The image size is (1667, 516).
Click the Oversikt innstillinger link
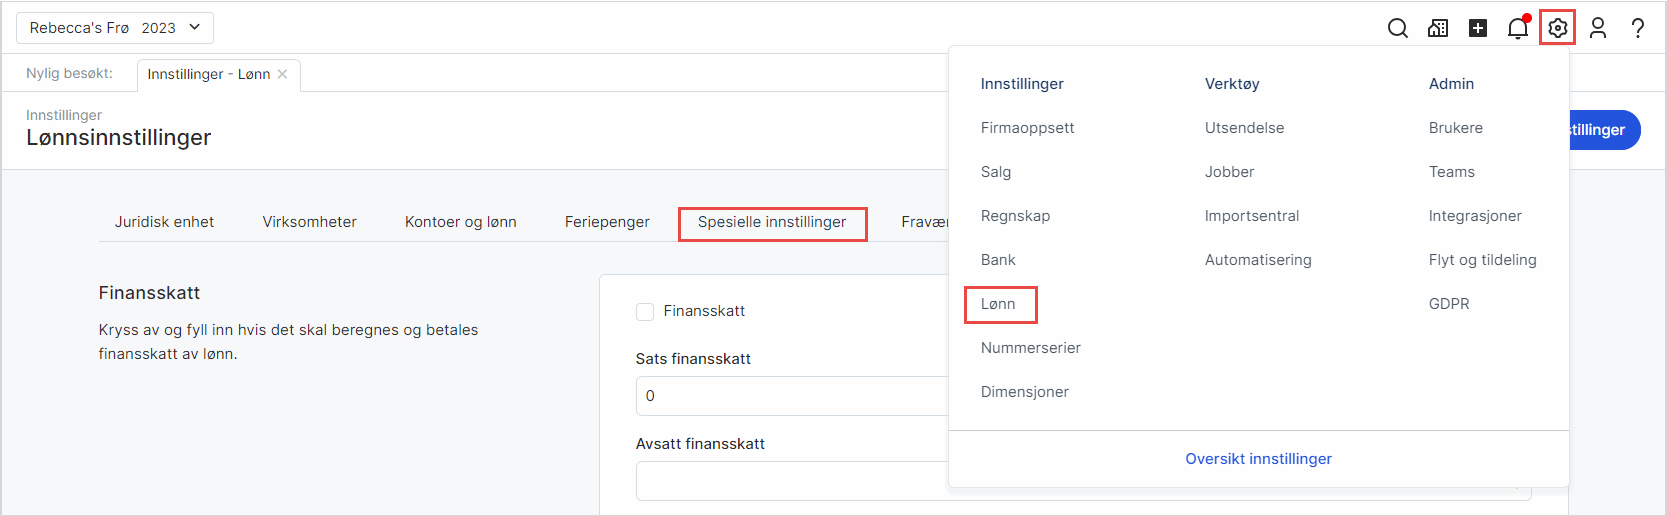point(1258,459)
